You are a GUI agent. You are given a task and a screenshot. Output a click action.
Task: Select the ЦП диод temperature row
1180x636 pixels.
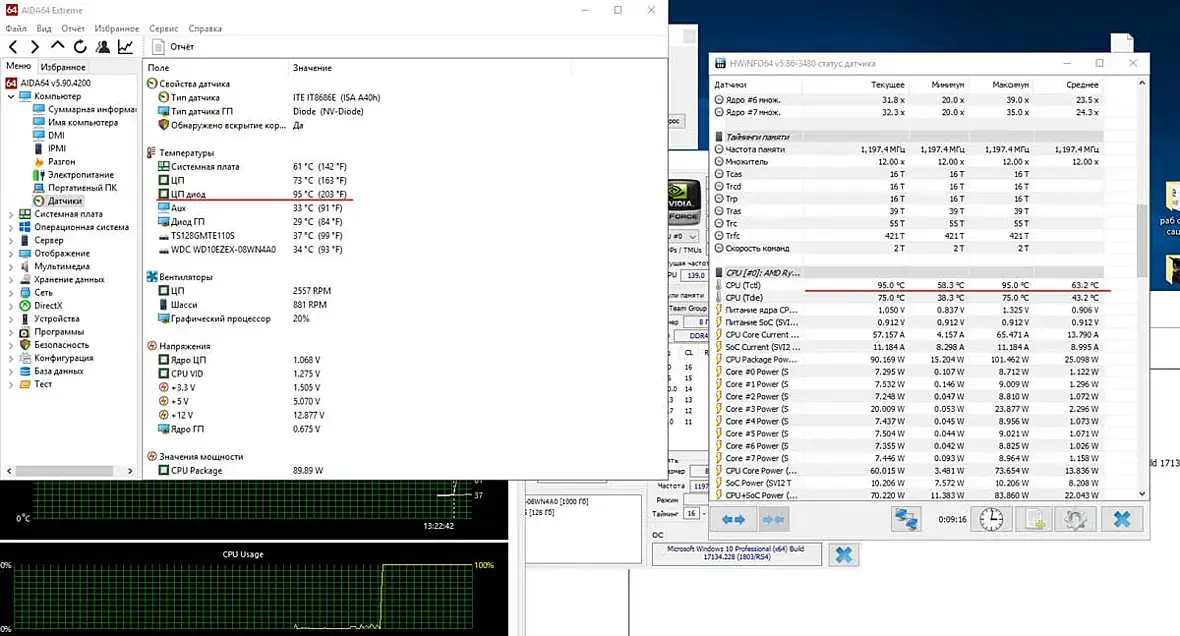[x=252, y=194]
